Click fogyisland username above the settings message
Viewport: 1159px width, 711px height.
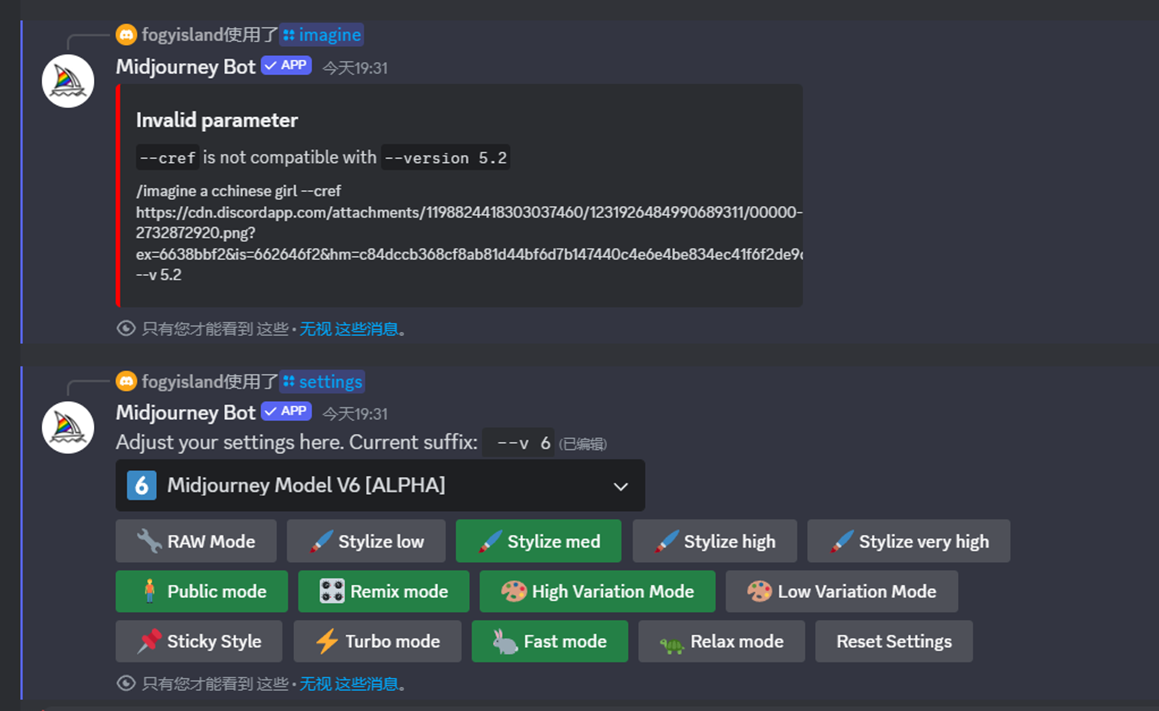pos(183,381)
